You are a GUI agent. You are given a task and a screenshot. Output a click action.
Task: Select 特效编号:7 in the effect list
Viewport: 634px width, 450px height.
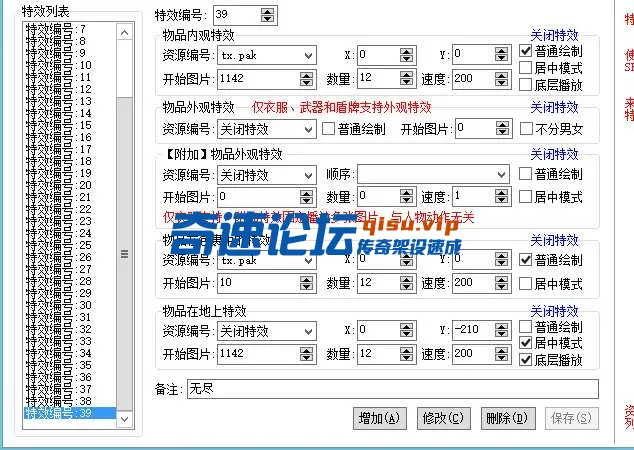(70, 29)
